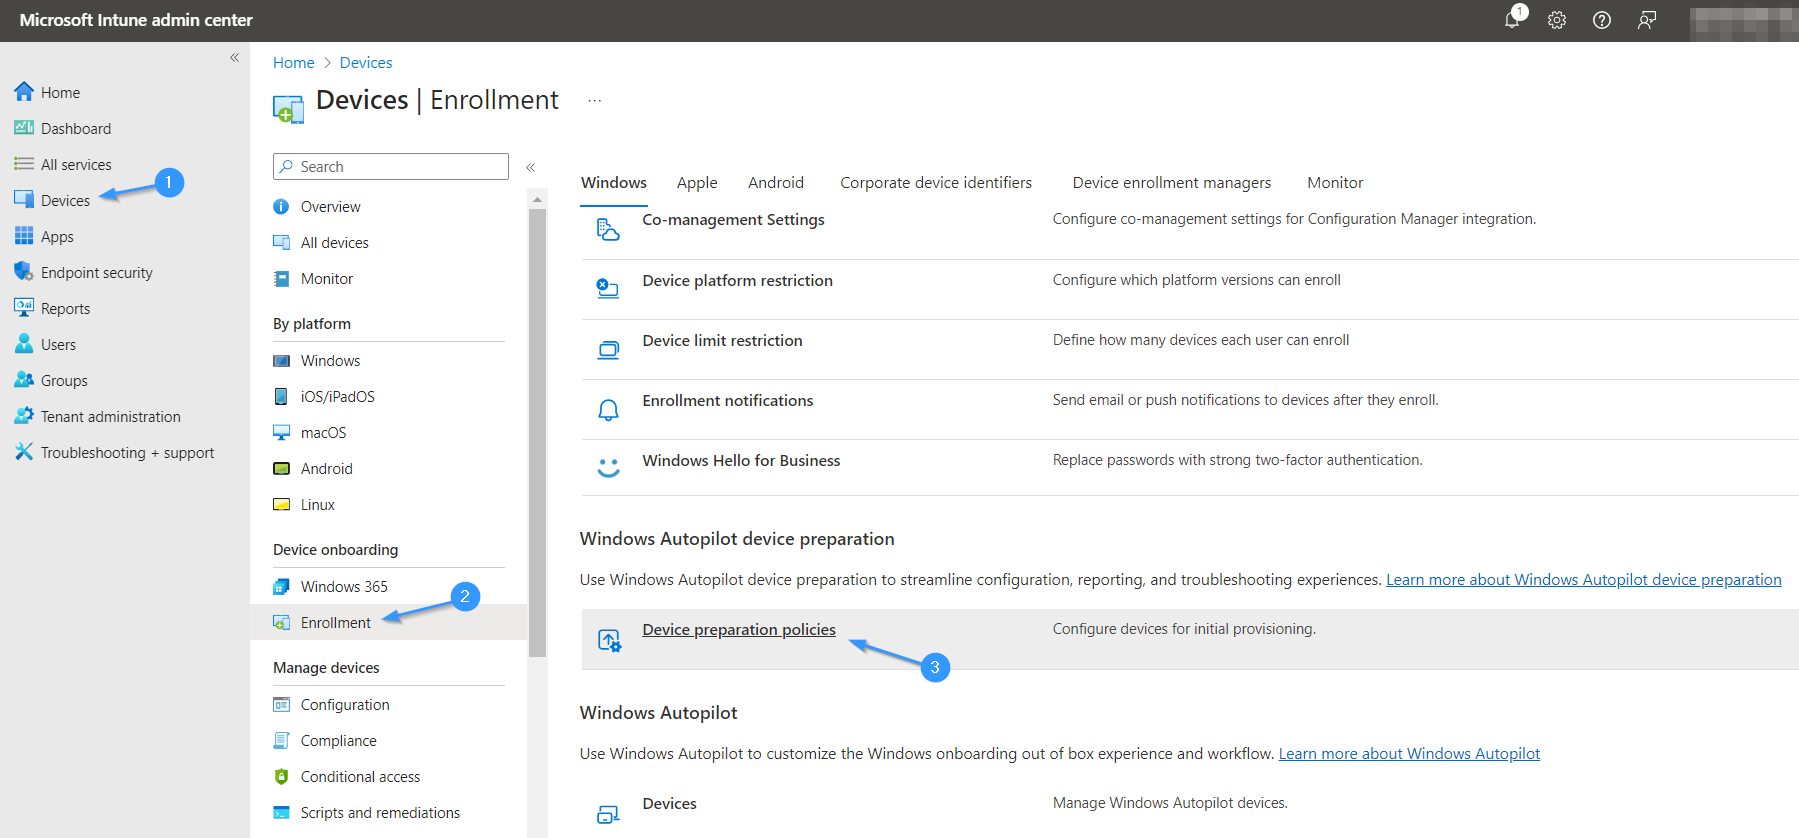Switch to the Apple tab
This screenshot has width=1799, height=838.
(697, 182)
